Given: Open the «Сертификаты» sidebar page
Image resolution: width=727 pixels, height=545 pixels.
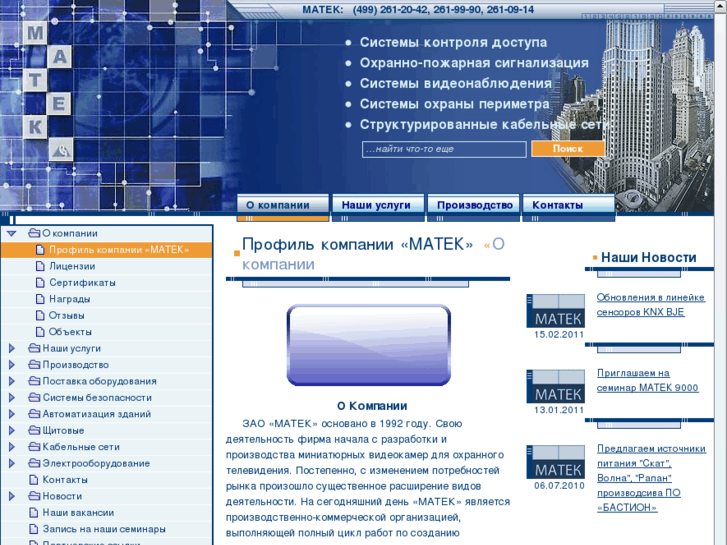Looking at the screenshot, I should click(x=82, y=282).
